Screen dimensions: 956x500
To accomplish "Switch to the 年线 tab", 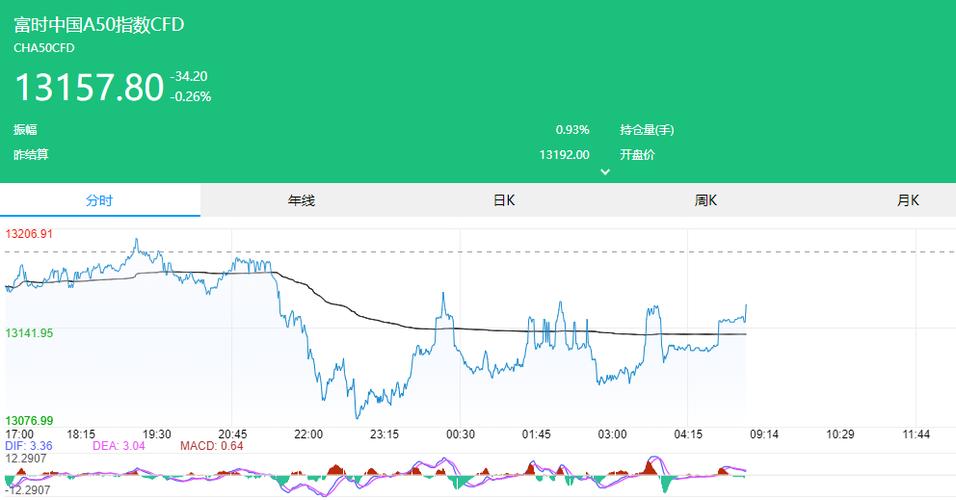I will 301,200.
